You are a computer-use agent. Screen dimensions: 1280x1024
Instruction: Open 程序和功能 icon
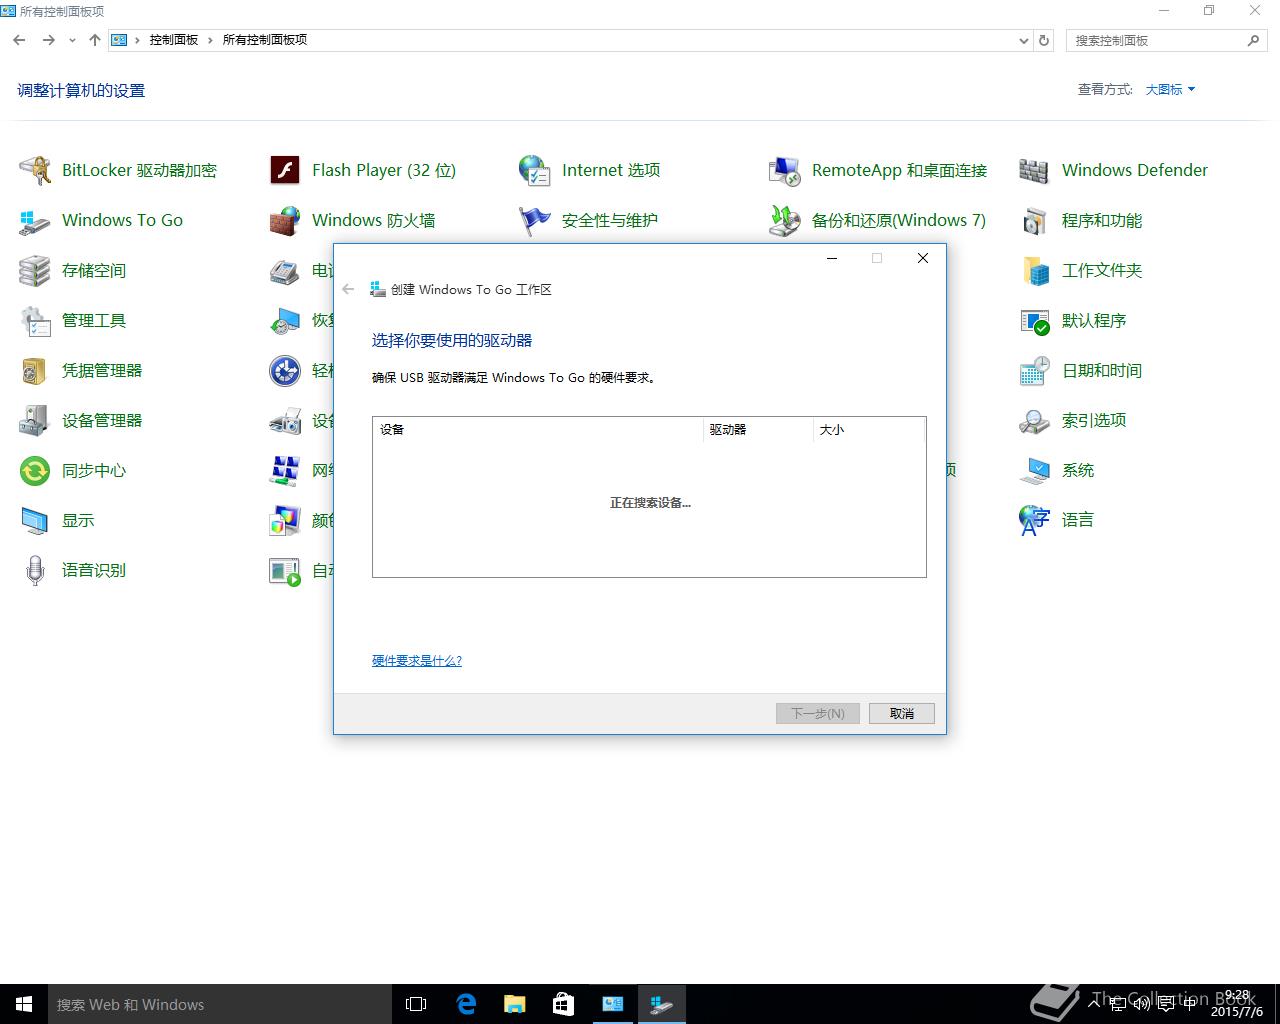click(x=1035, y=220)
